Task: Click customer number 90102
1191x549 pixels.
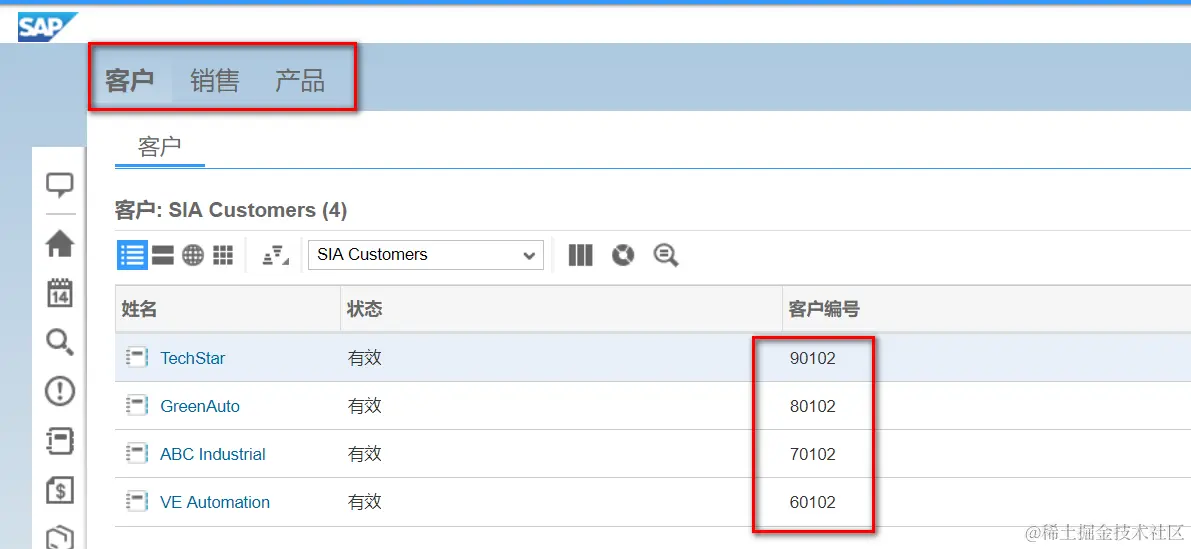Action: tap(813, 358)
